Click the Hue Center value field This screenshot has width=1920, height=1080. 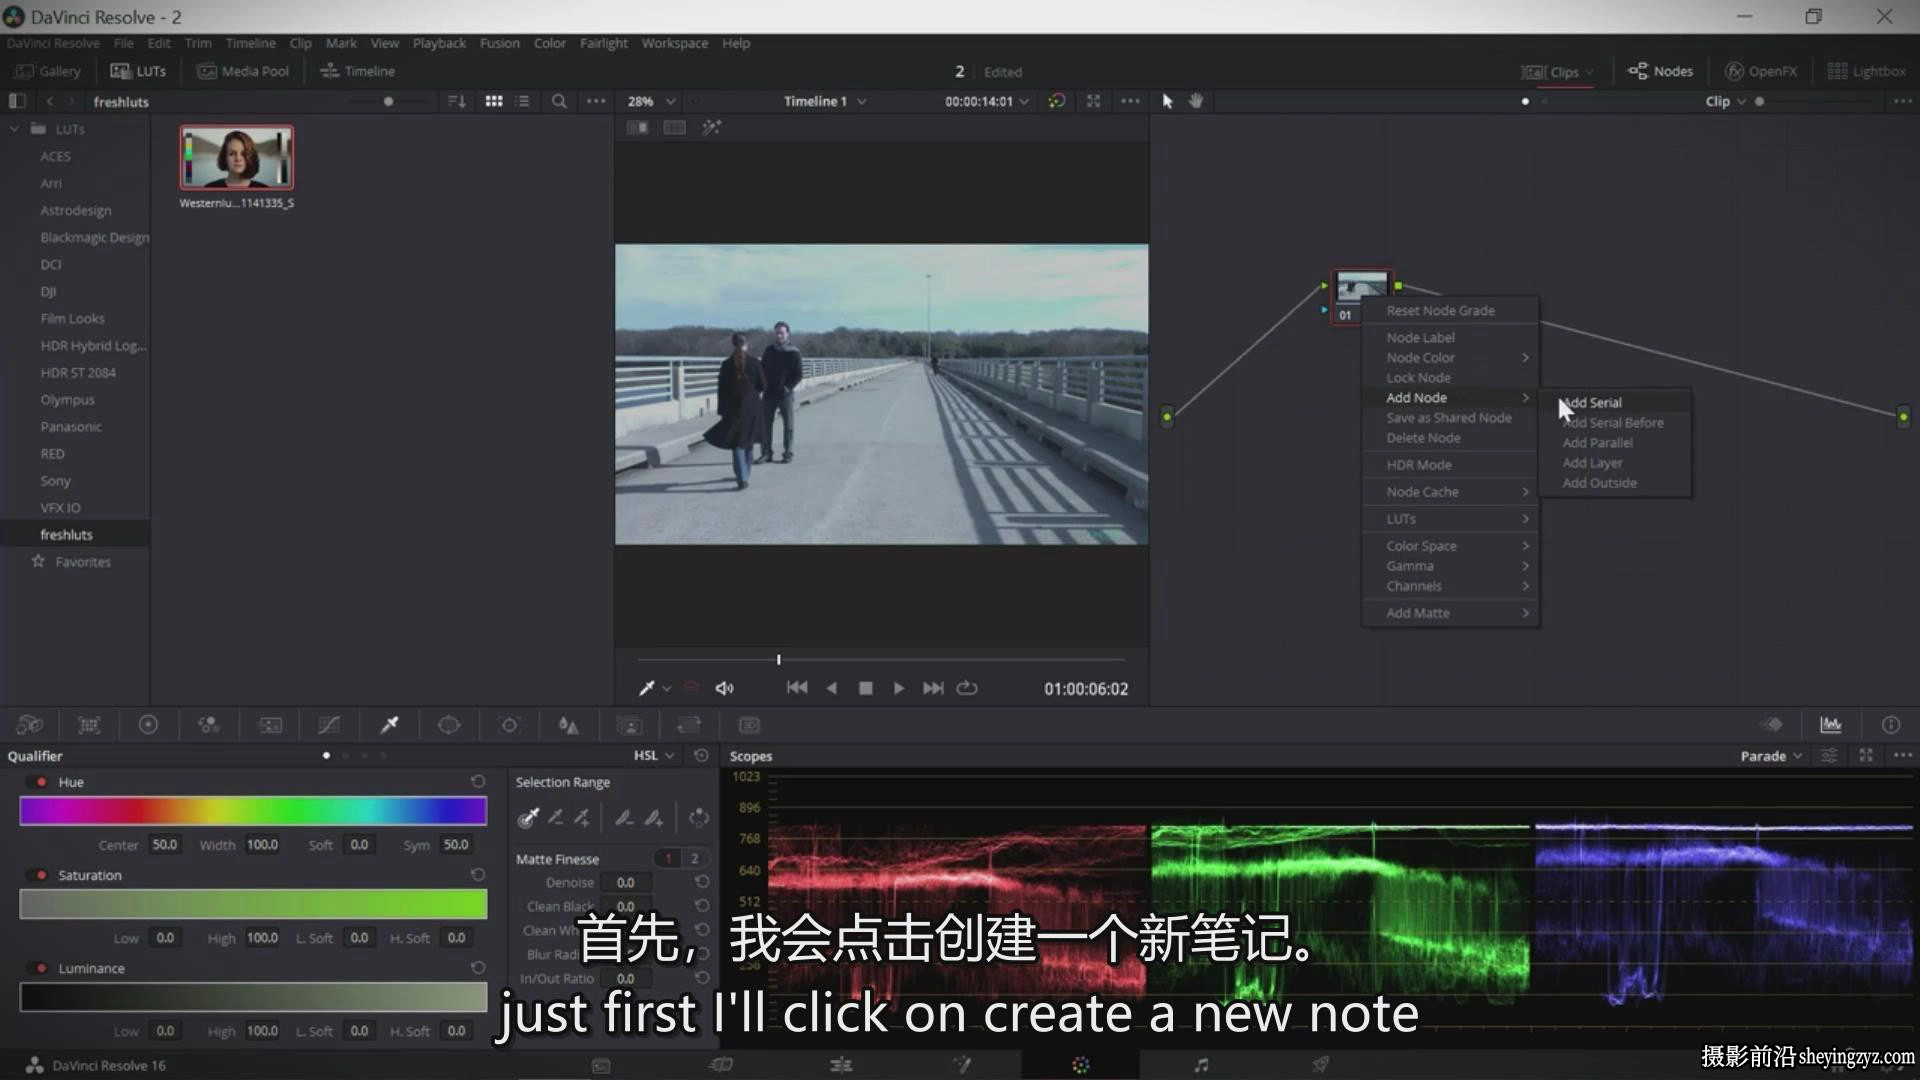(x=164, y=845)
